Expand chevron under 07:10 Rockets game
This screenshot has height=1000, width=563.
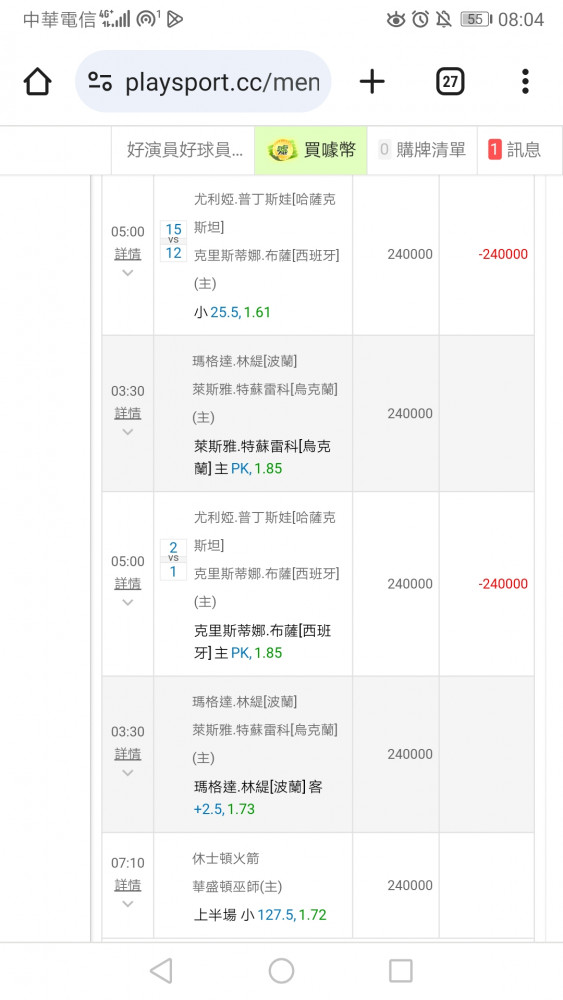tap(128, 904)
